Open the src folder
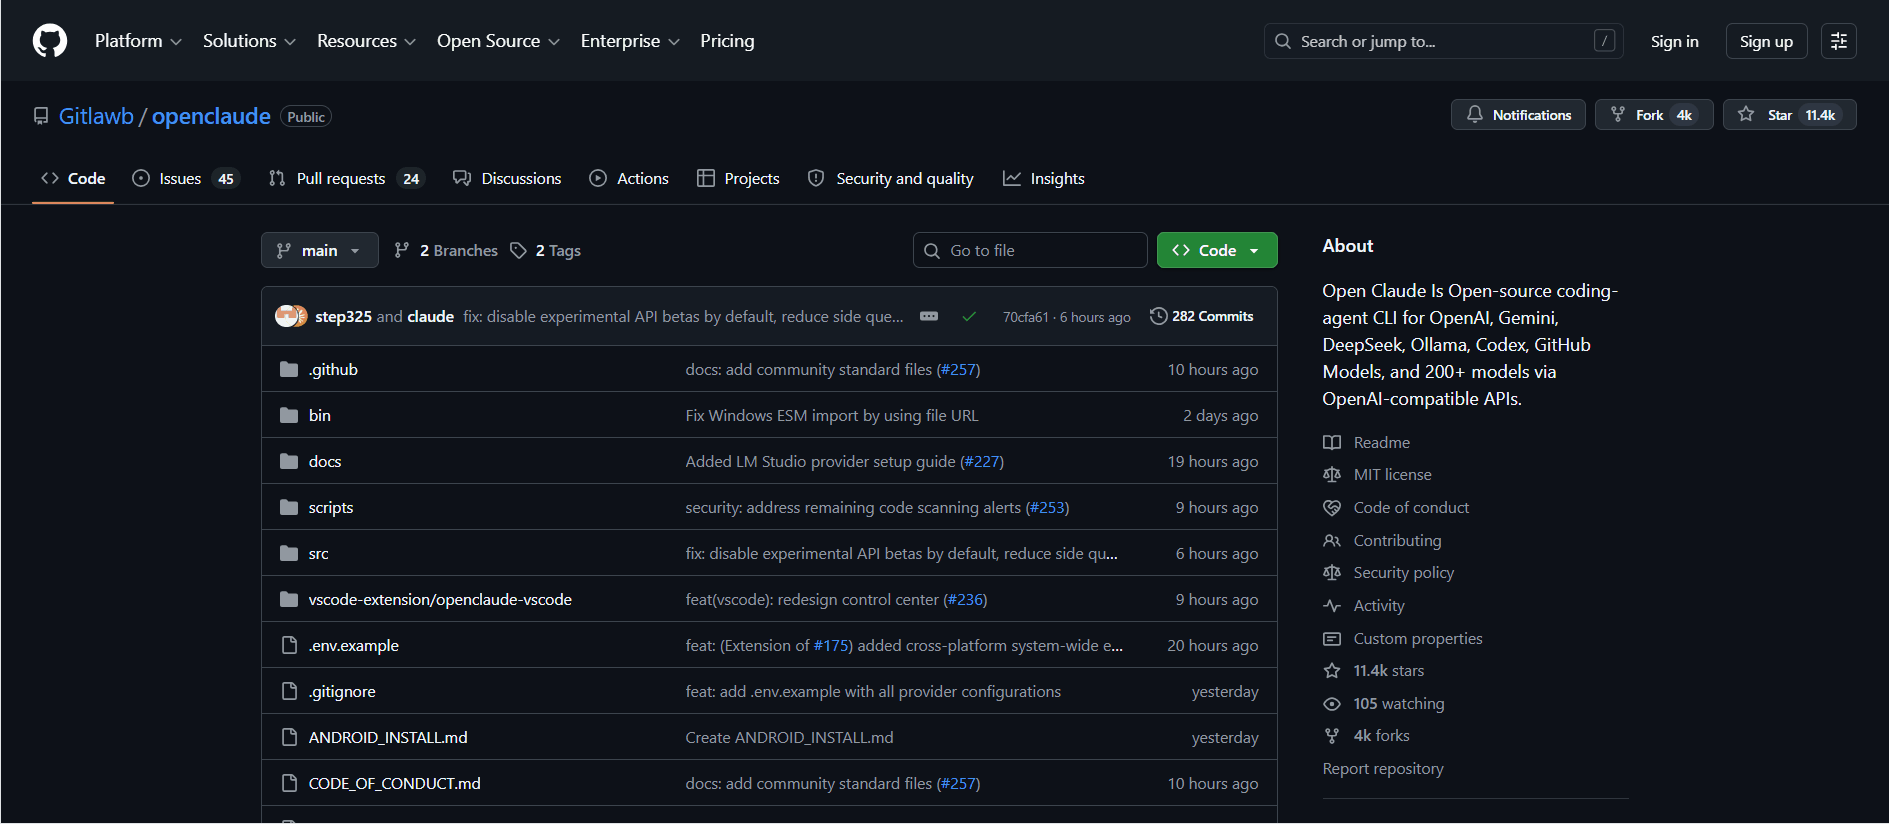The width and height of the screenshot is (1889, 824). coord(318,553)
